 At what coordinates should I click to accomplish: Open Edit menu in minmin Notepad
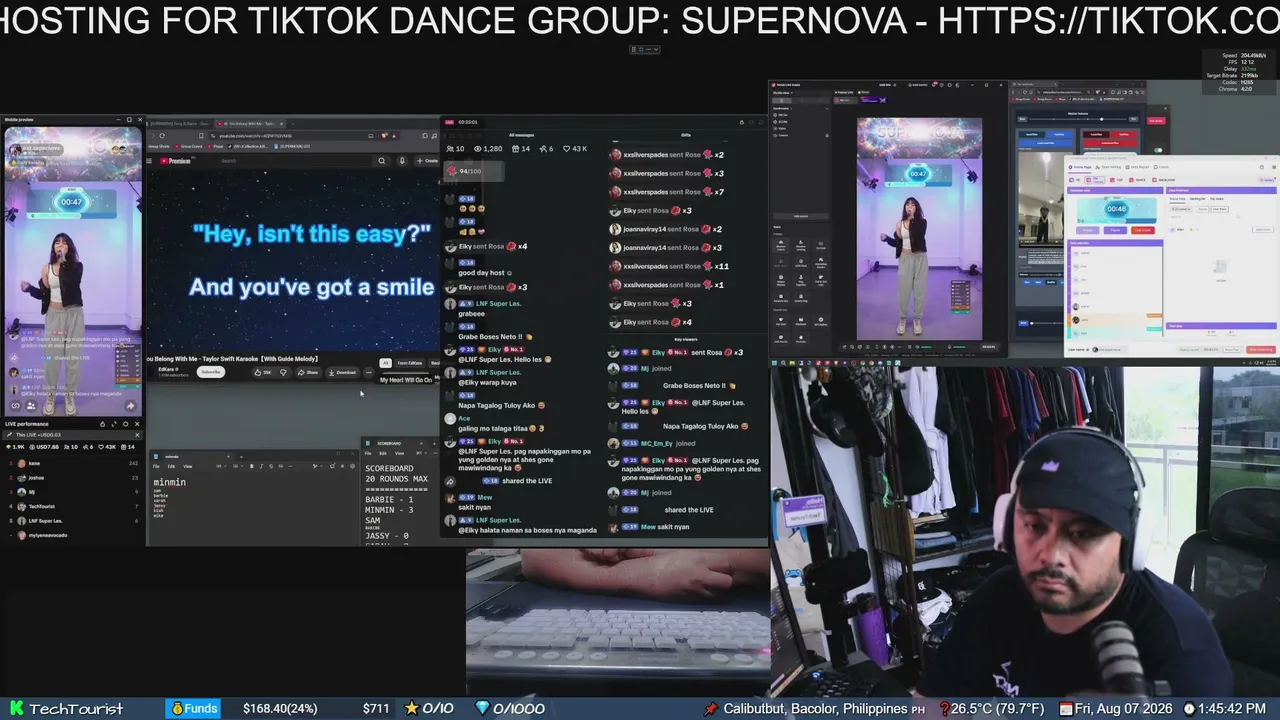(x=171, y=466)
